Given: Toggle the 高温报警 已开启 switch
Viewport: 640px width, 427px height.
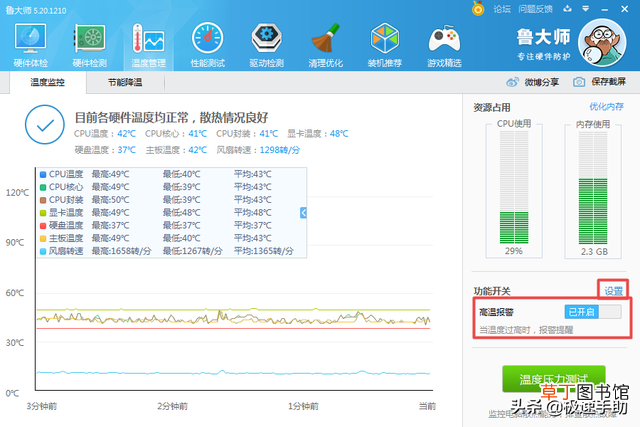Looking at the screenshot, I should tap(593, 312).
